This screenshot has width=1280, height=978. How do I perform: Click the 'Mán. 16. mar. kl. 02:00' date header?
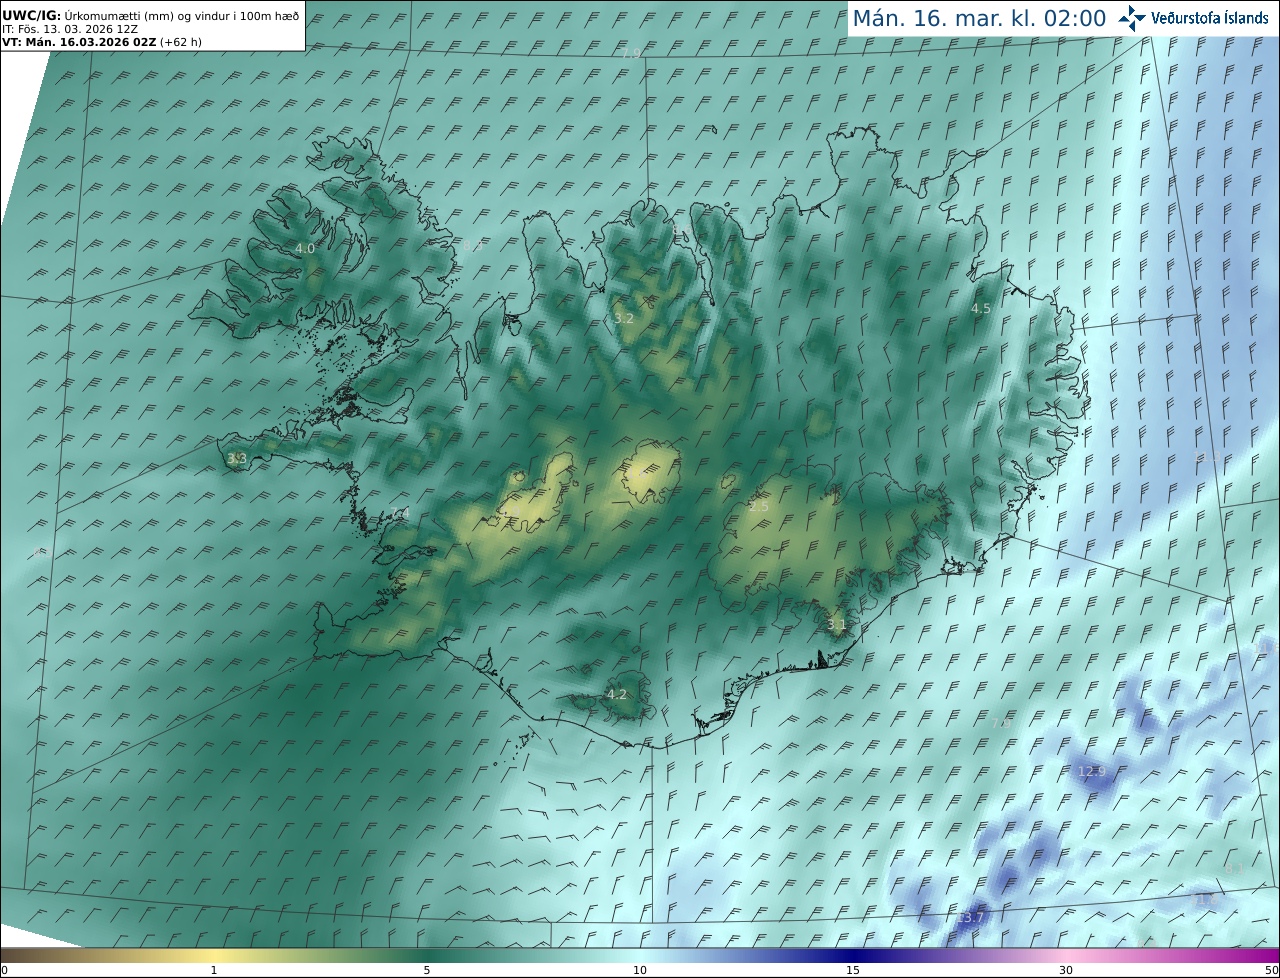pos(978,18)
